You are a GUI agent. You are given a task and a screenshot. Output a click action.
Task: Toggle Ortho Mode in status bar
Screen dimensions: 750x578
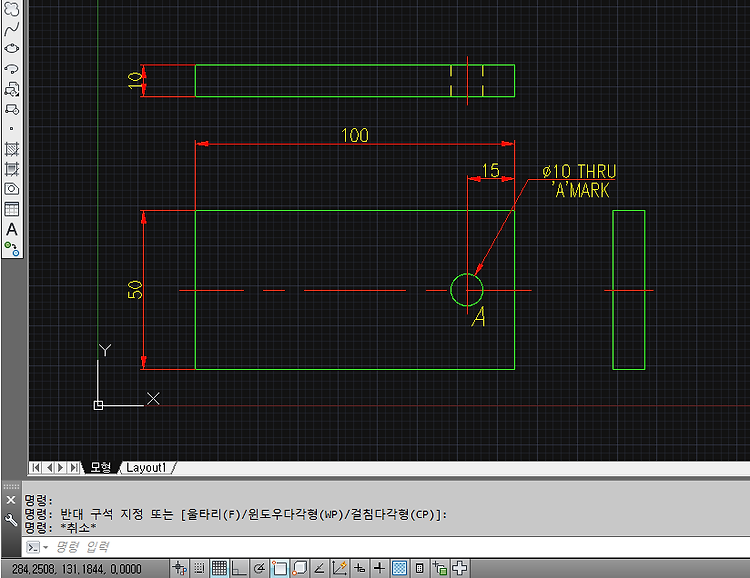click(239, 568)
